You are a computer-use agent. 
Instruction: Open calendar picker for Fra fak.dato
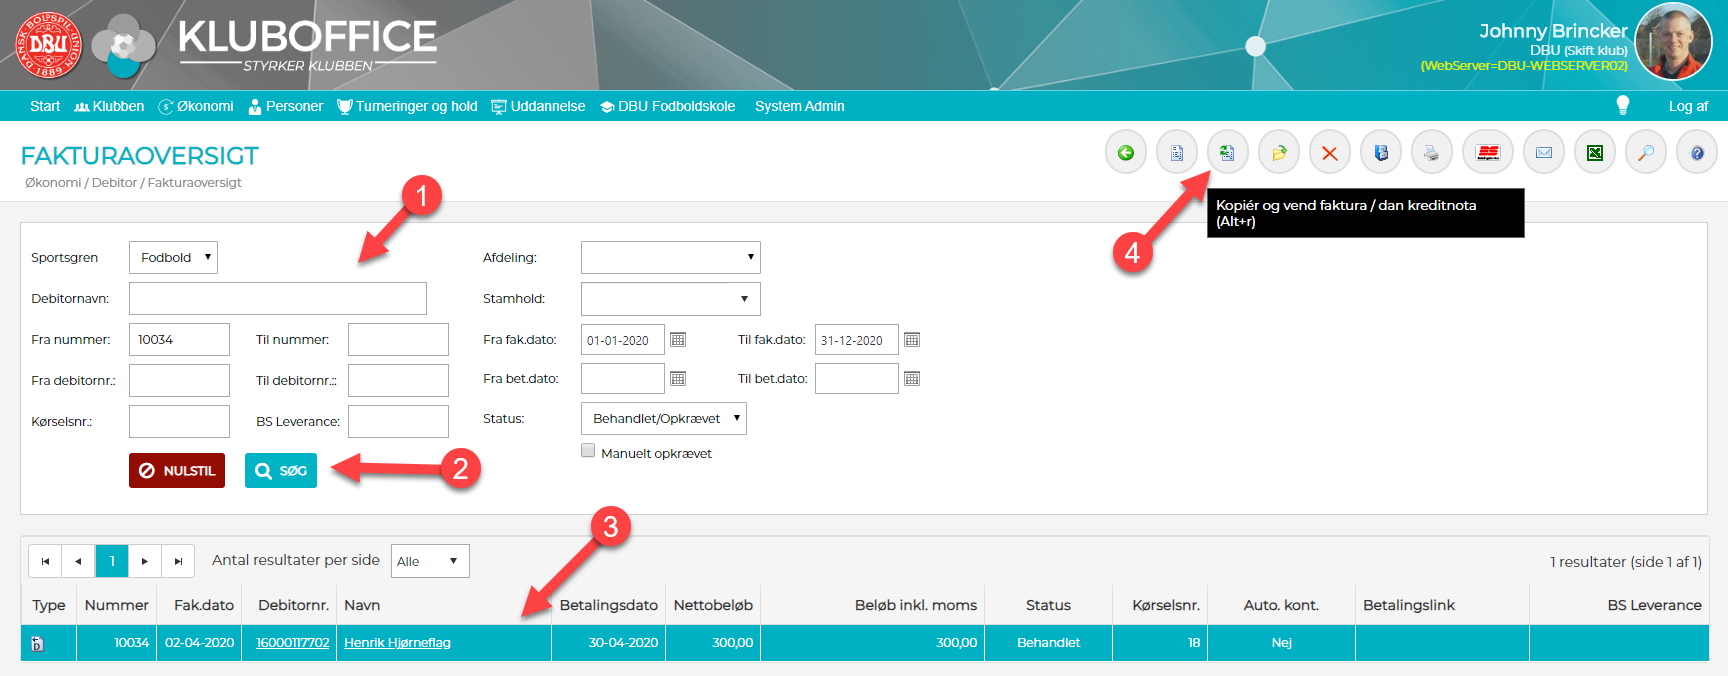coord(678,340)
